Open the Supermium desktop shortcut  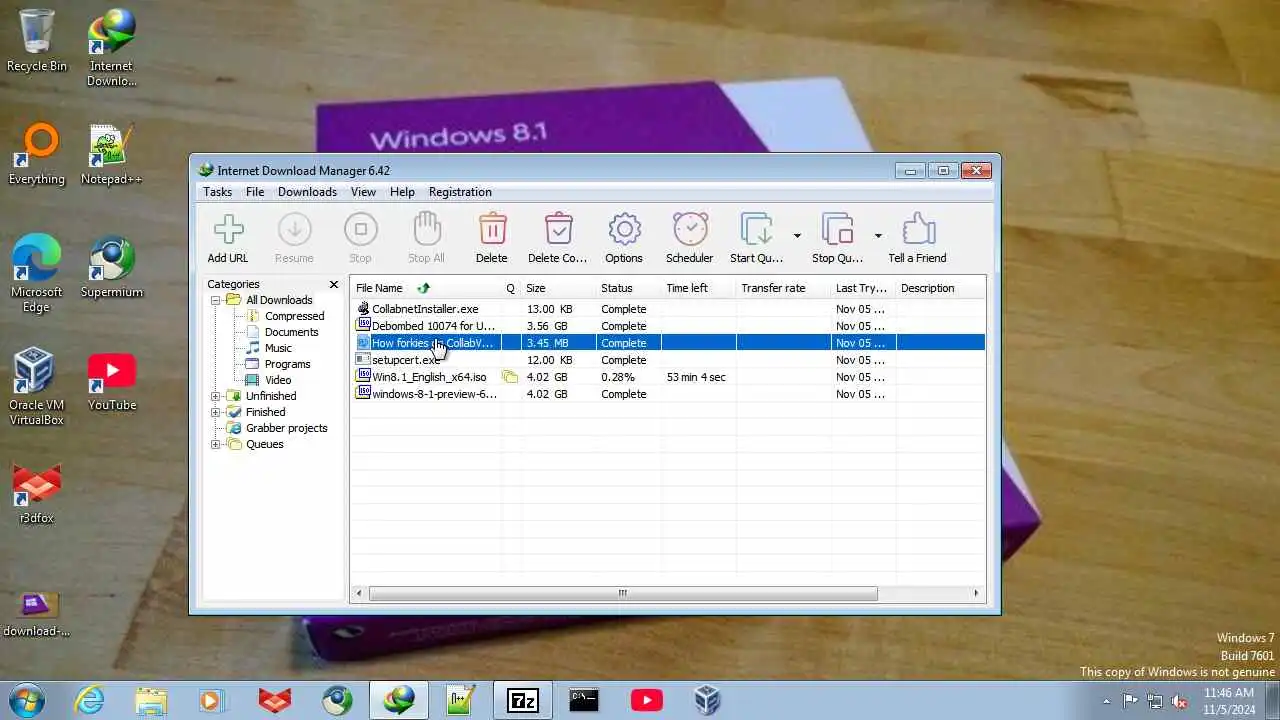111,266
